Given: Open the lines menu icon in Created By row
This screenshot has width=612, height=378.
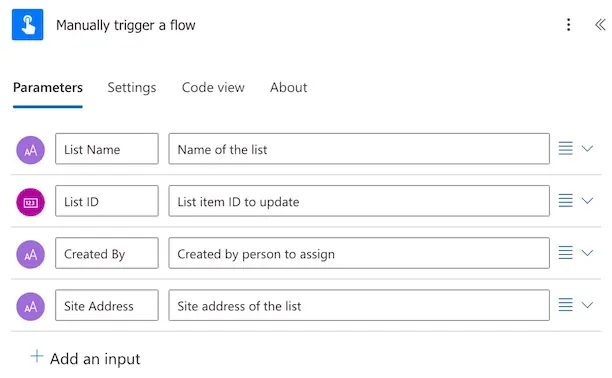Looking at the screenshot, I should coord(566,253).
